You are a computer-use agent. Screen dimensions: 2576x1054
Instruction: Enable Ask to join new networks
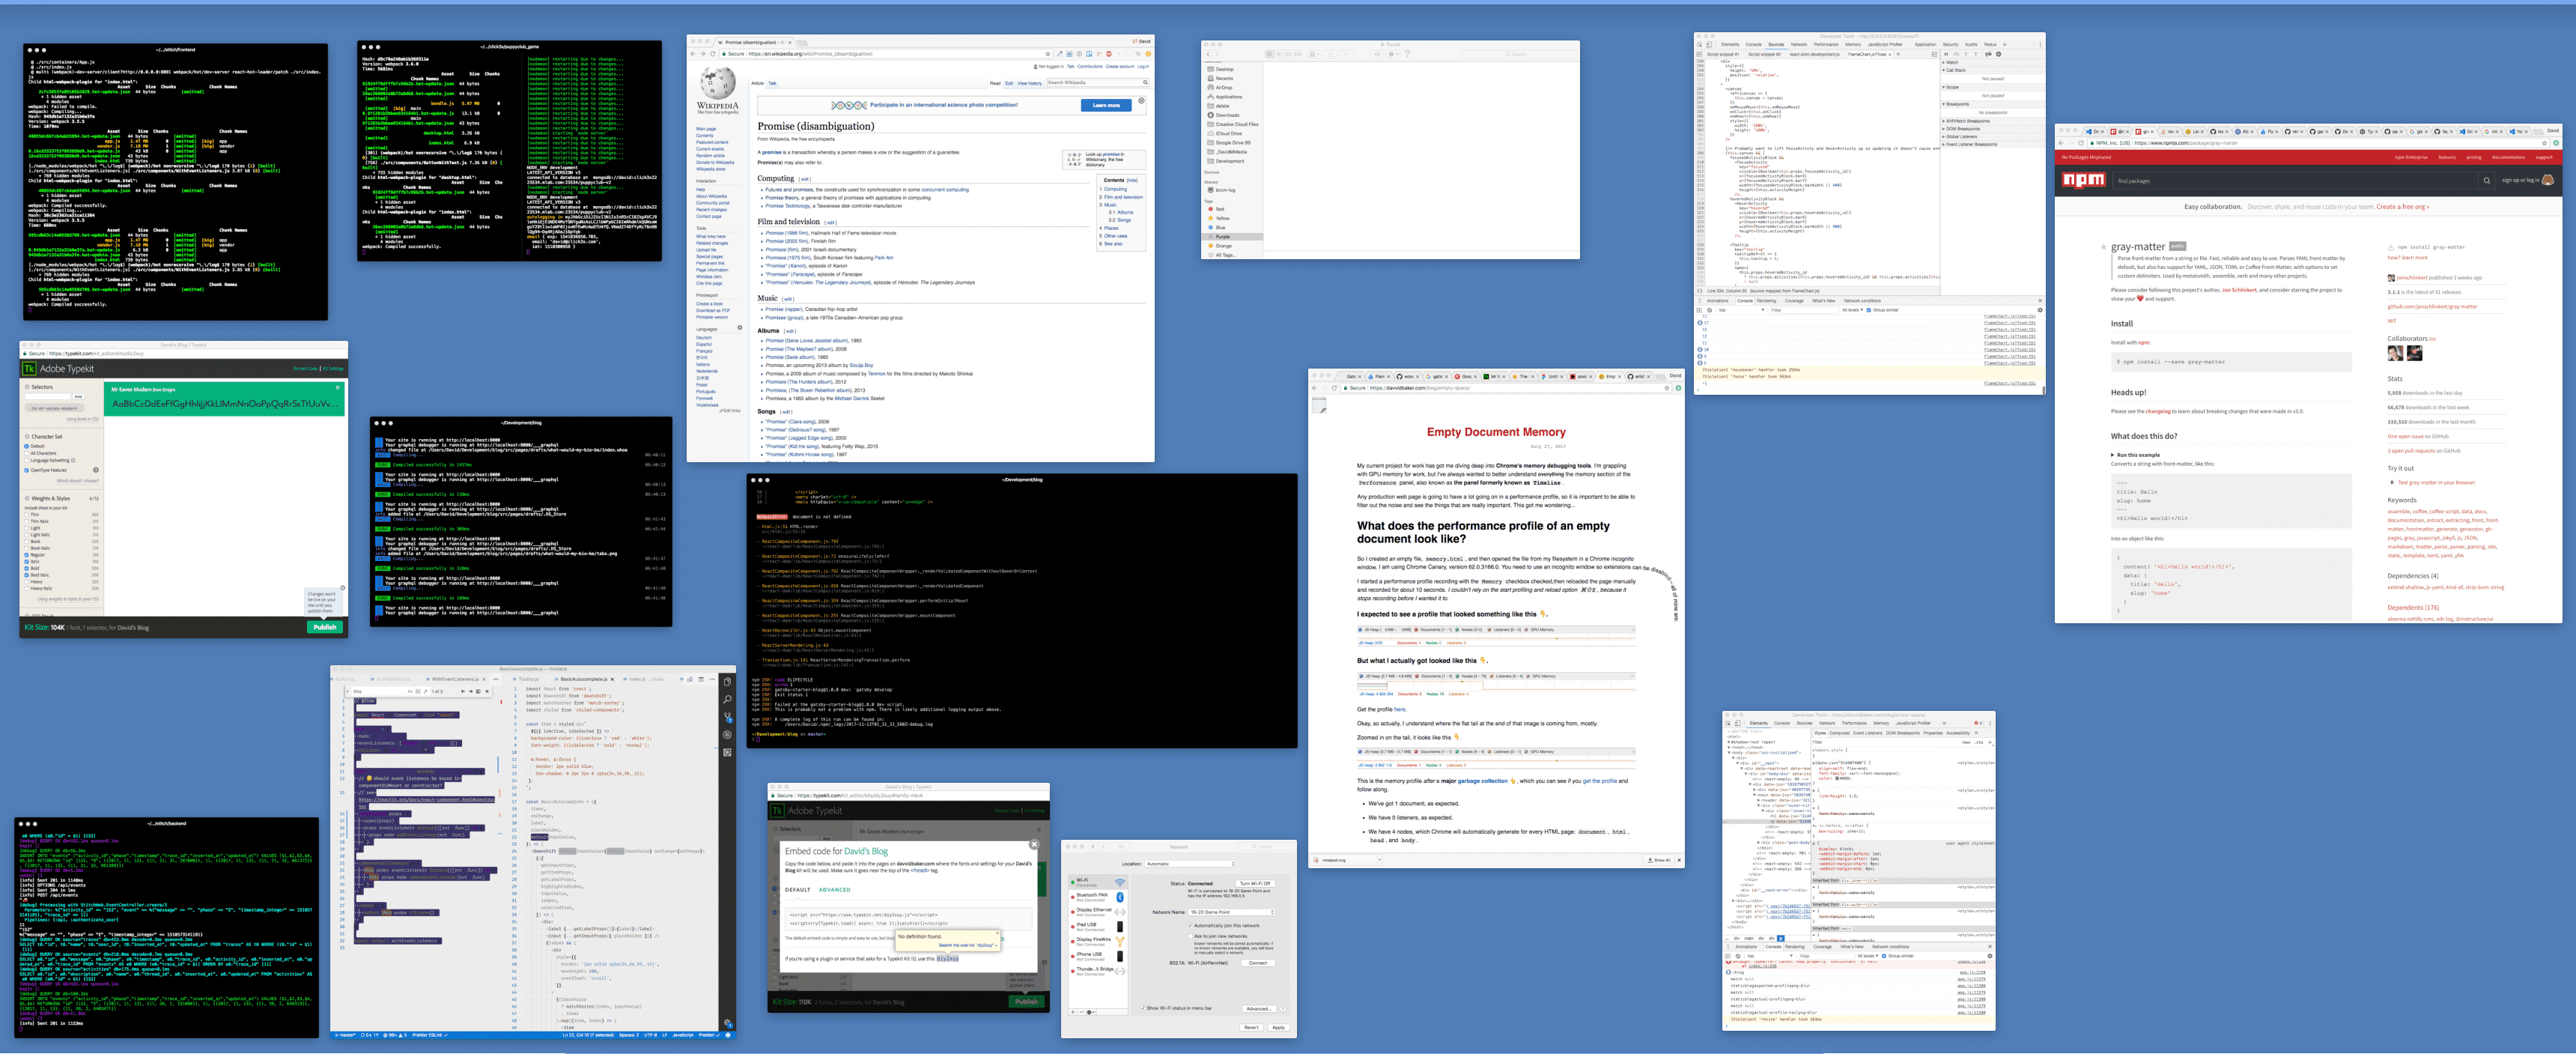point(1190,936)
